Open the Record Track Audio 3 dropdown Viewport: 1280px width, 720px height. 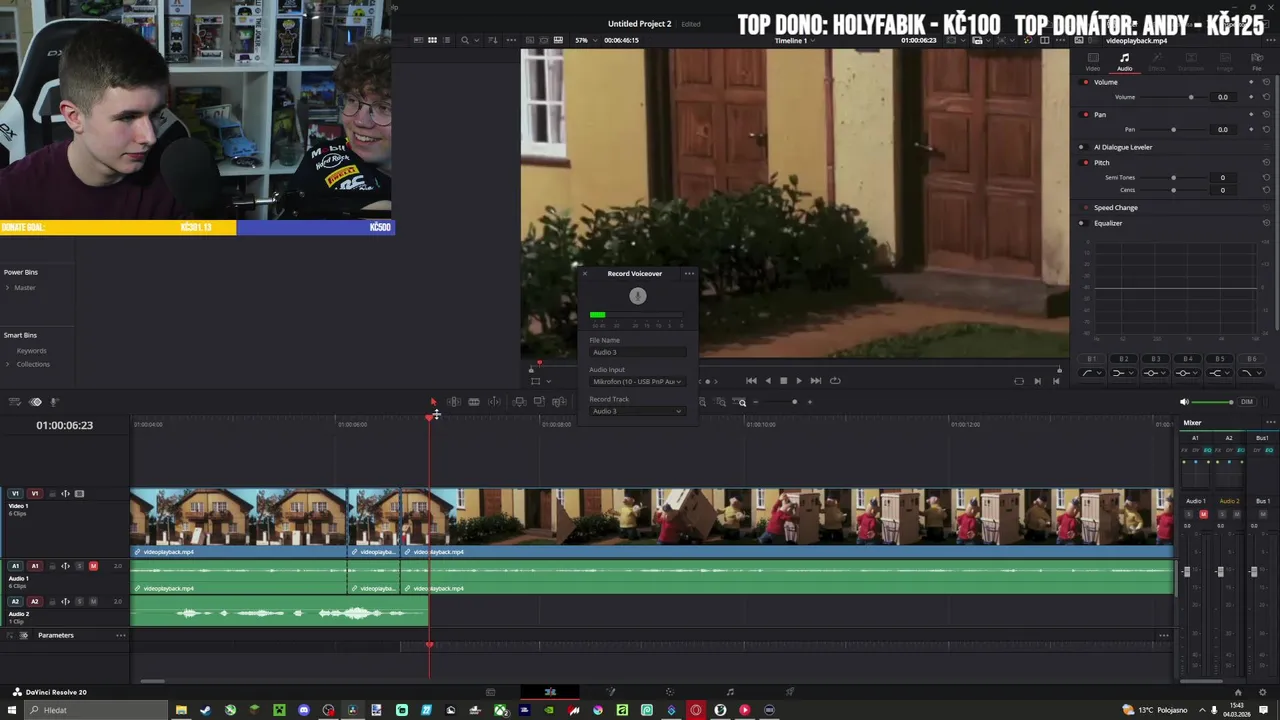pos(638,411)
